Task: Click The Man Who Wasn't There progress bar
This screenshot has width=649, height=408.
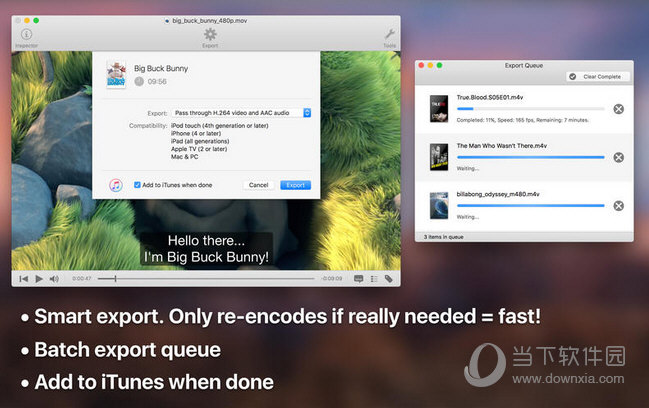Action: point(531,157)
